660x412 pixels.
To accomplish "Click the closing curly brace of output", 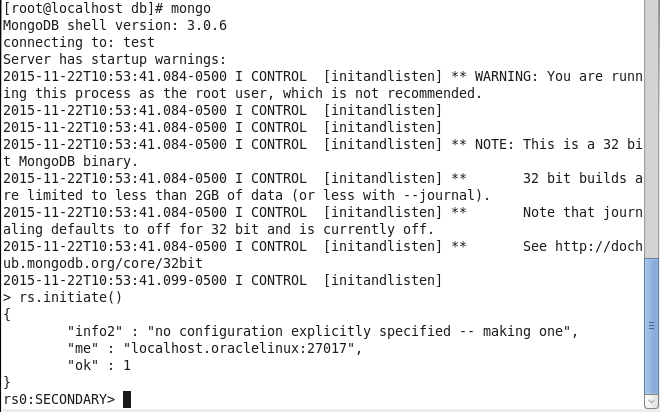I will tap(7, 382).
